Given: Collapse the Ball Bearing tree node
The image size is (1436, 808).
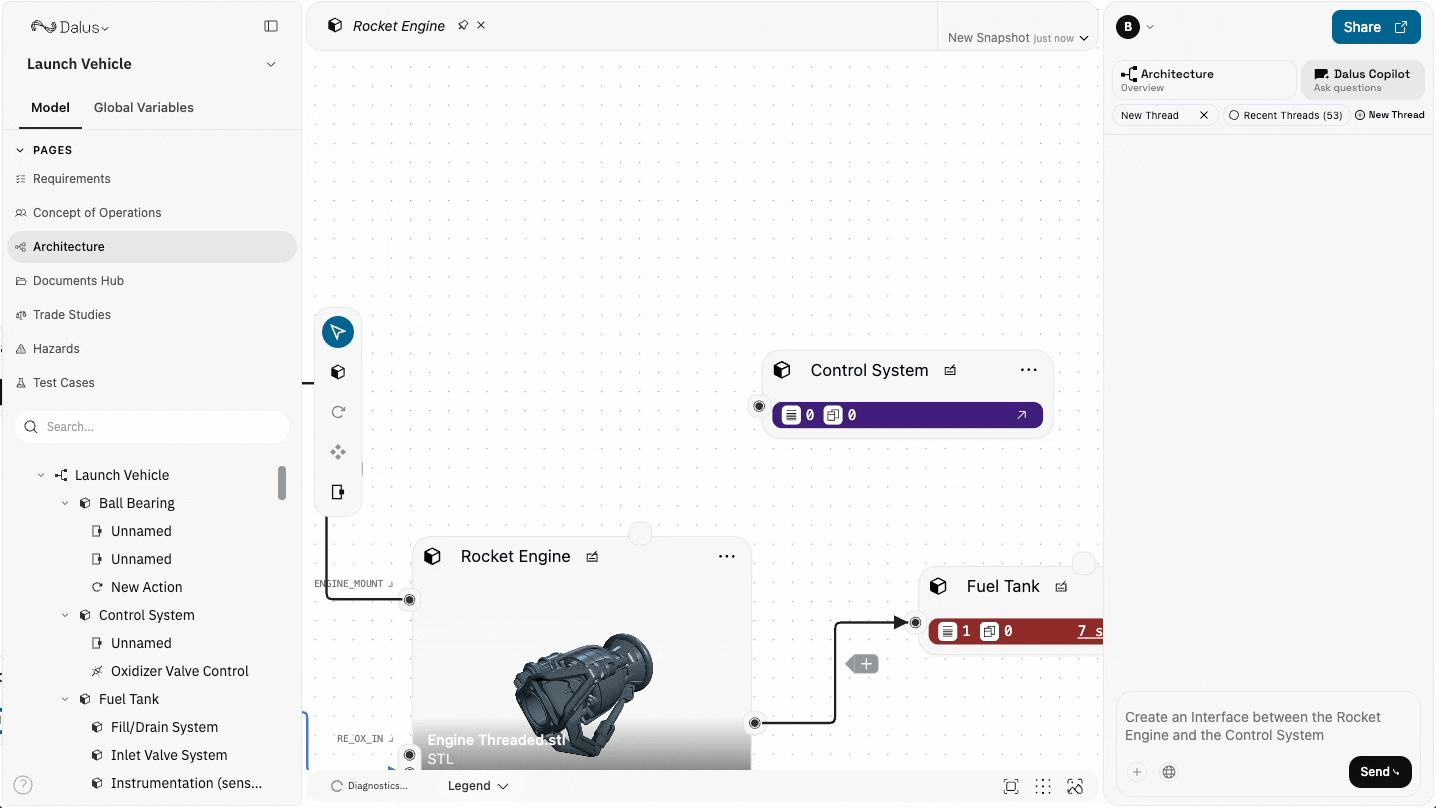Looking at the screenshot, I should (65, 503).
